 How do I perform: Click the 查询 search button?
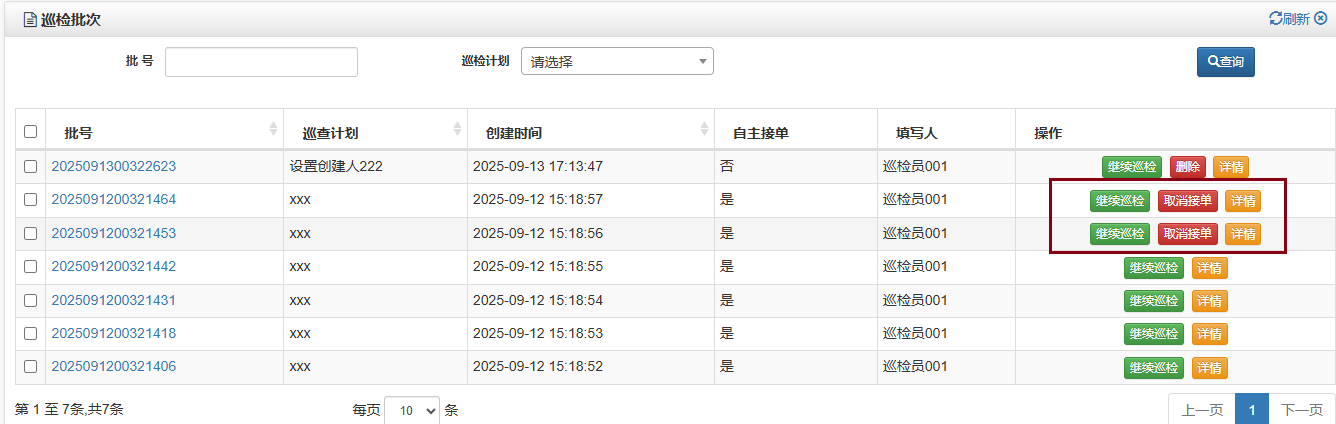[1225, 62]
